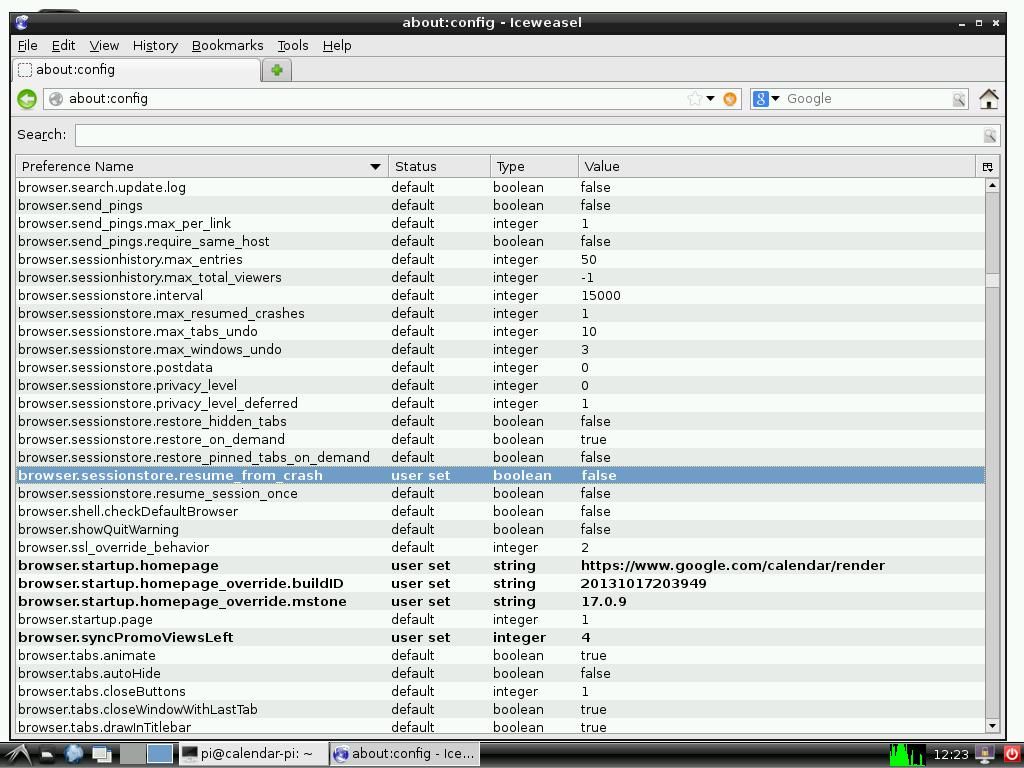Open the column picker icon in table header

point(987,167)
